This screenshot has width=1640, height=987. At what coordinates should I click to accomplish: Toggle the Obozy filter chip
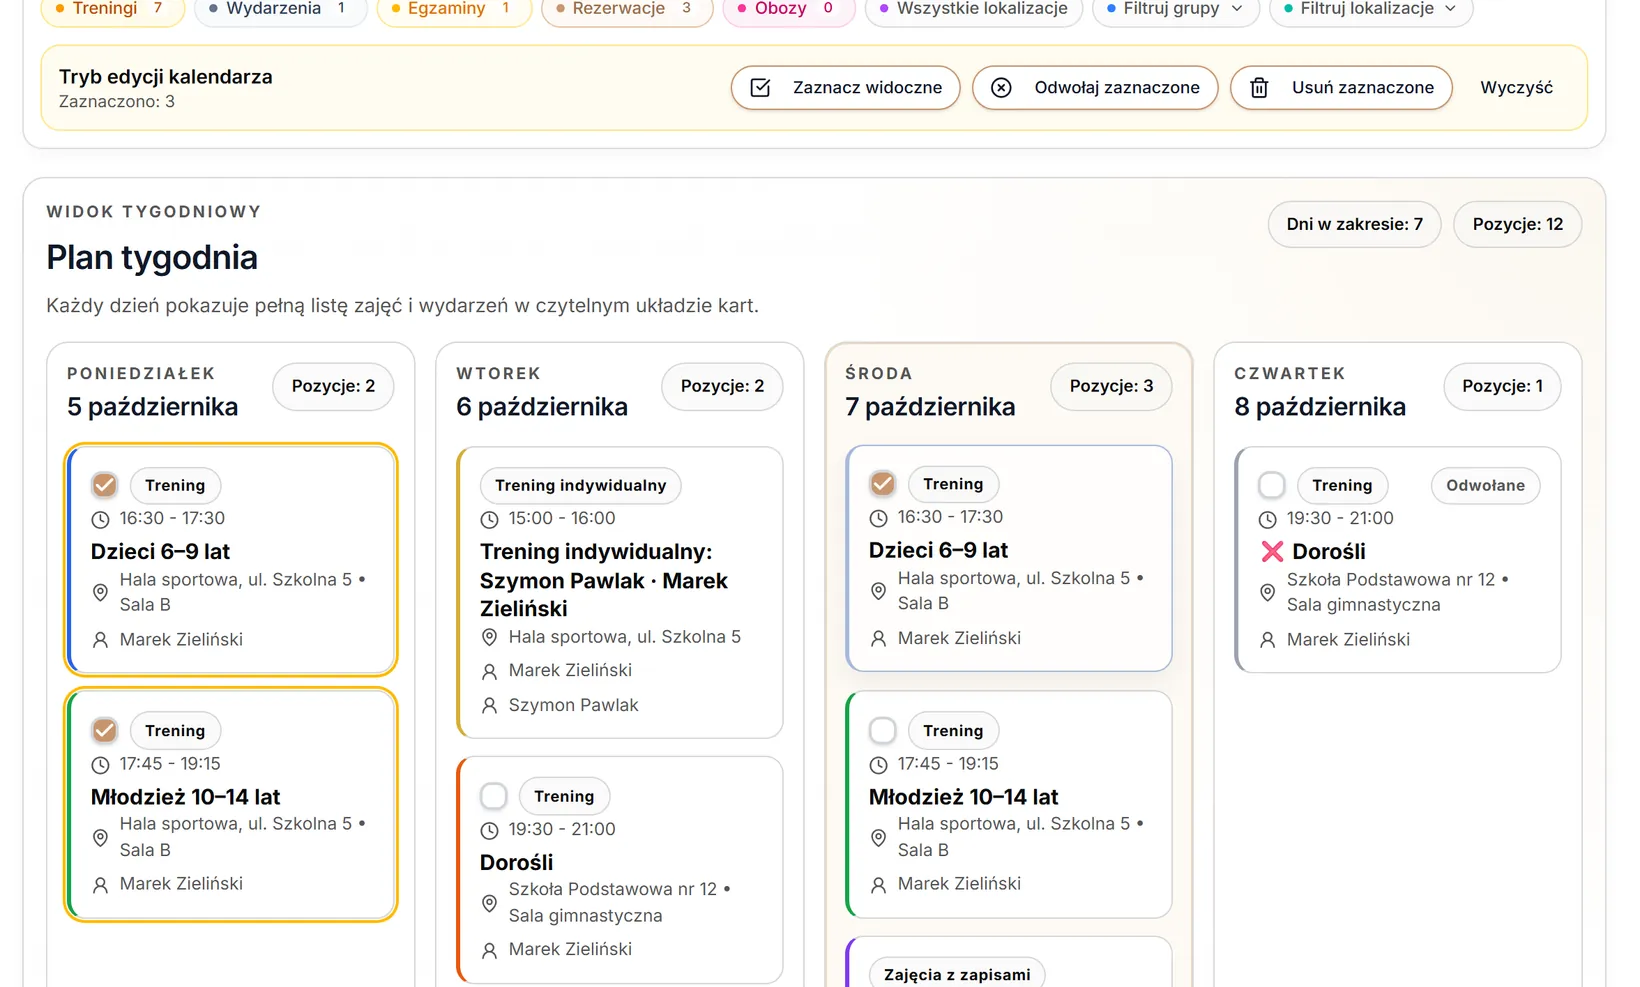pos(788,9)
